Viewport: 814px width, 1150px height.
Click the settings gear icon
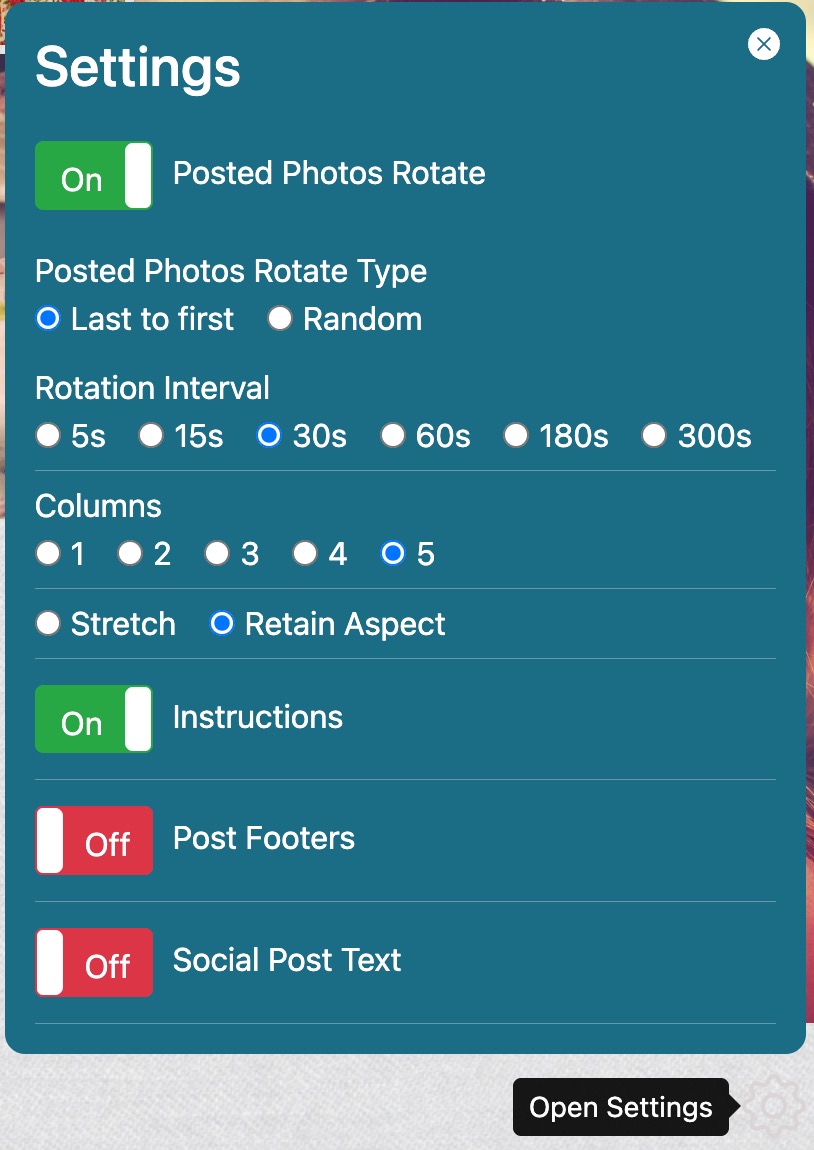pos(775,1107)
